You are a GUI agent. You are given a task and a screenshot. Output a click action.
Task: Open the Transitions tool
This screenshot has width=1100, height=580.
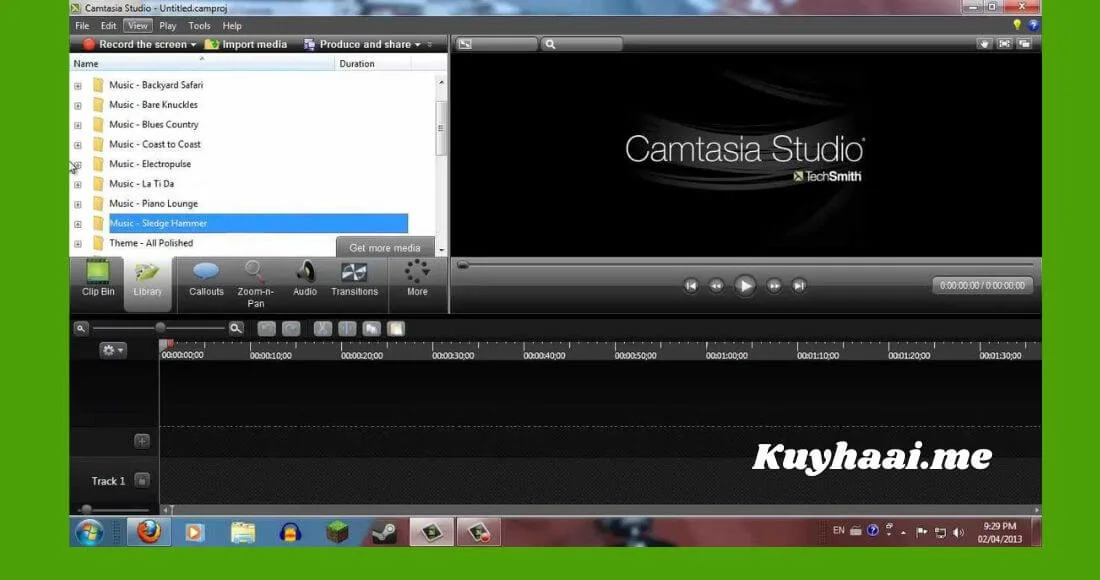coord(354,278)
